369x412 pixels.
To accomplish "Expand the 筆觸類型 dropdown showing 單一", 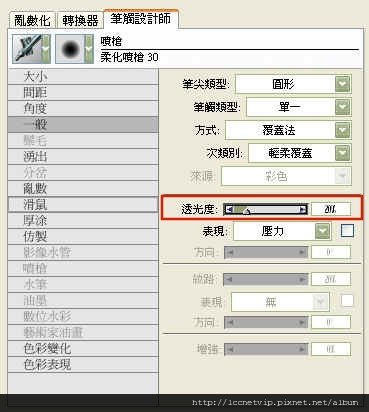I will coord(343,107).
